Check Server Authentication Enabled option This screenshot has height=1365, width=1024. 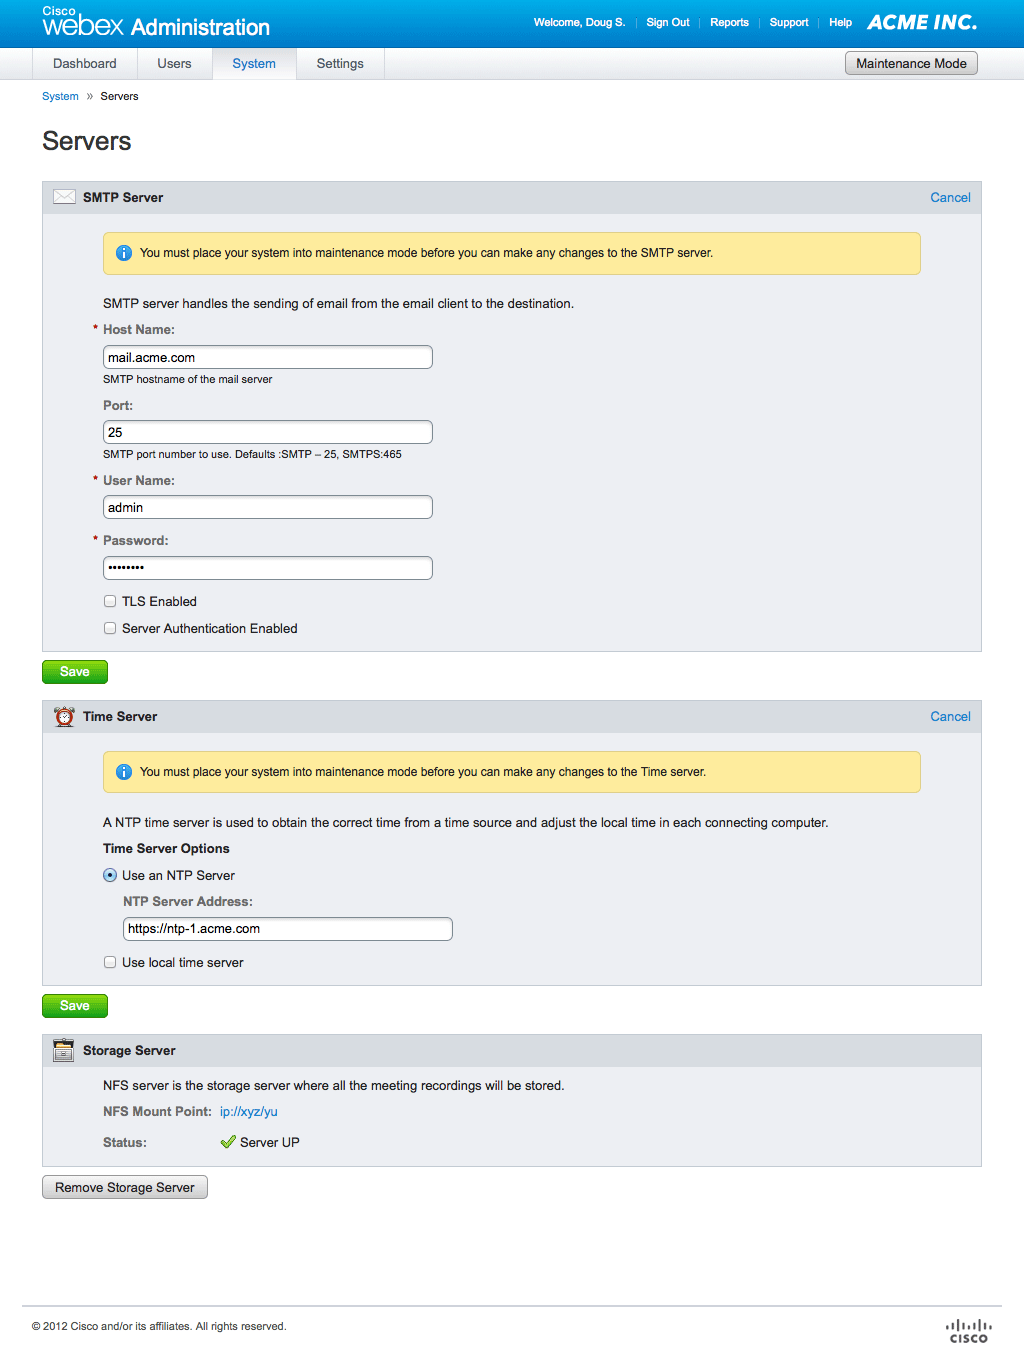coord(110,628)
